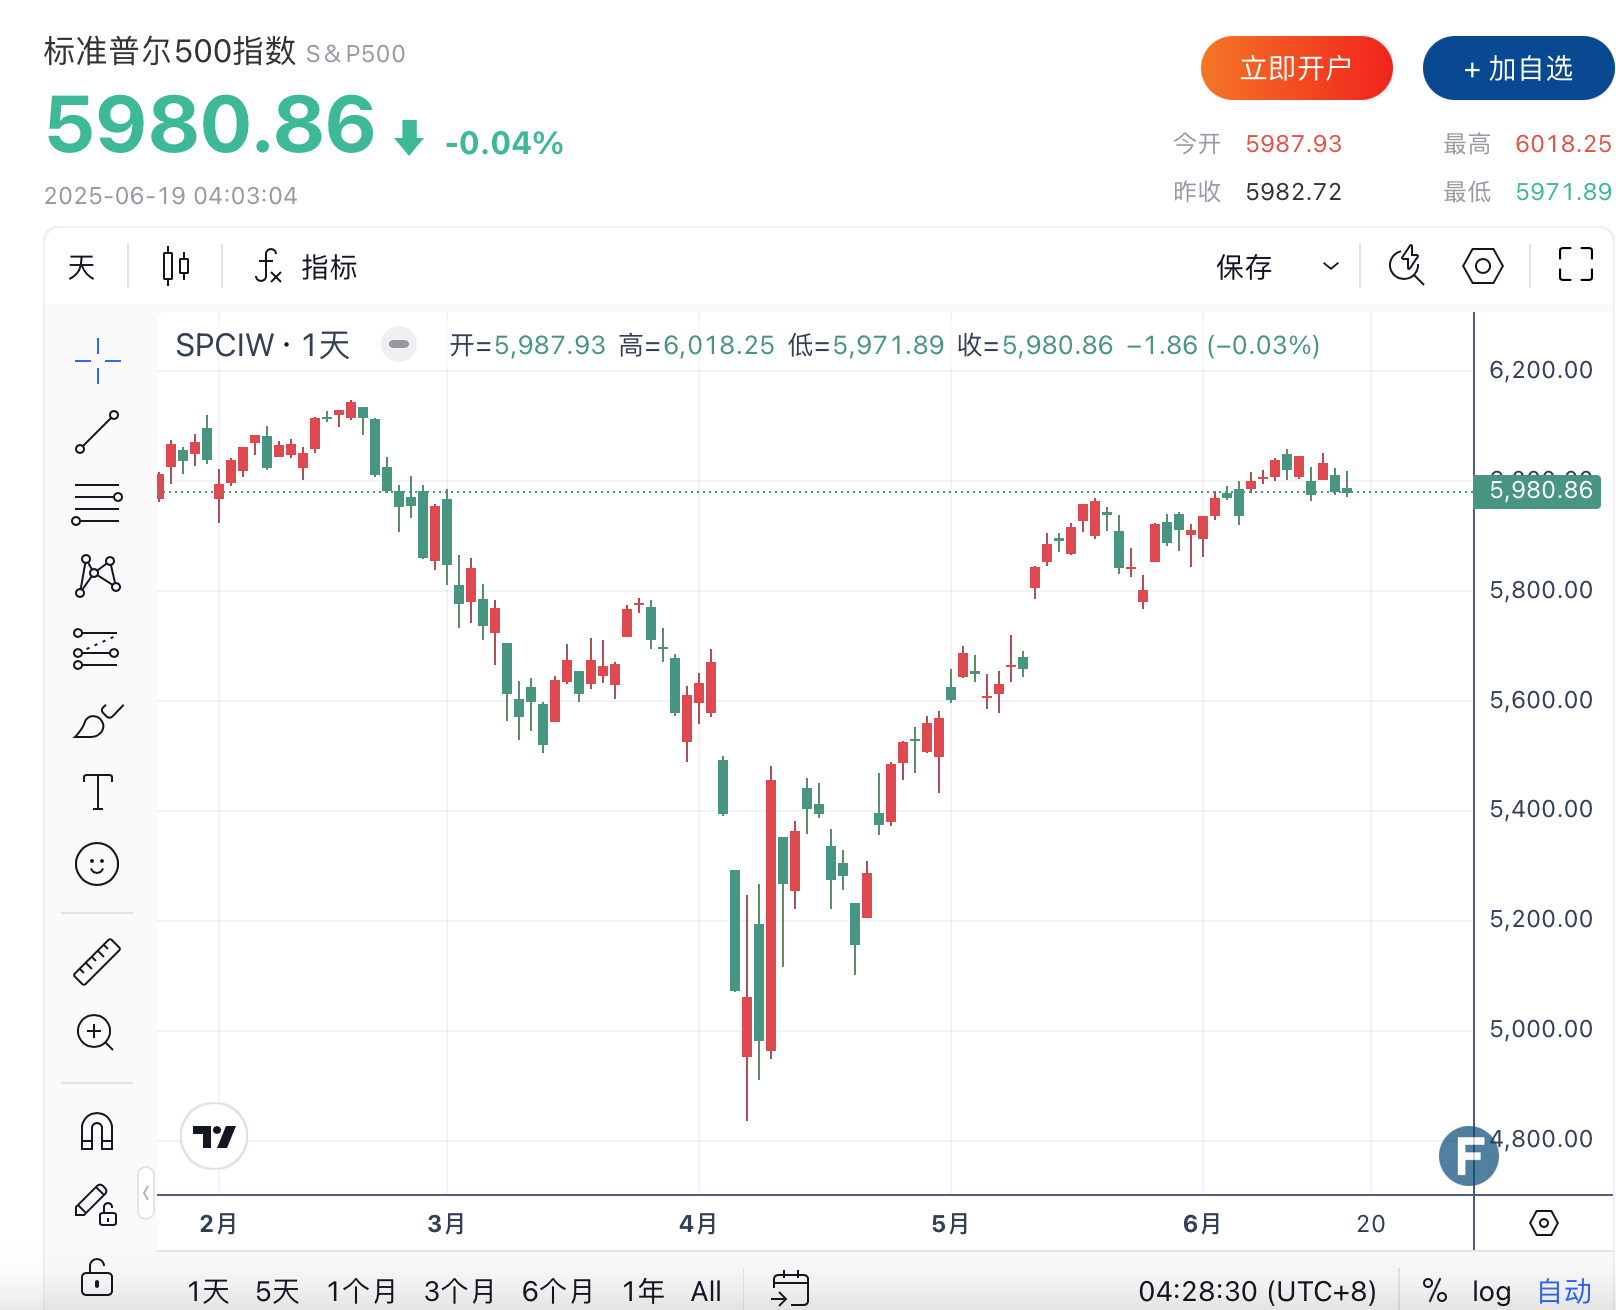Select the ruler measure tool

(97, 962)
